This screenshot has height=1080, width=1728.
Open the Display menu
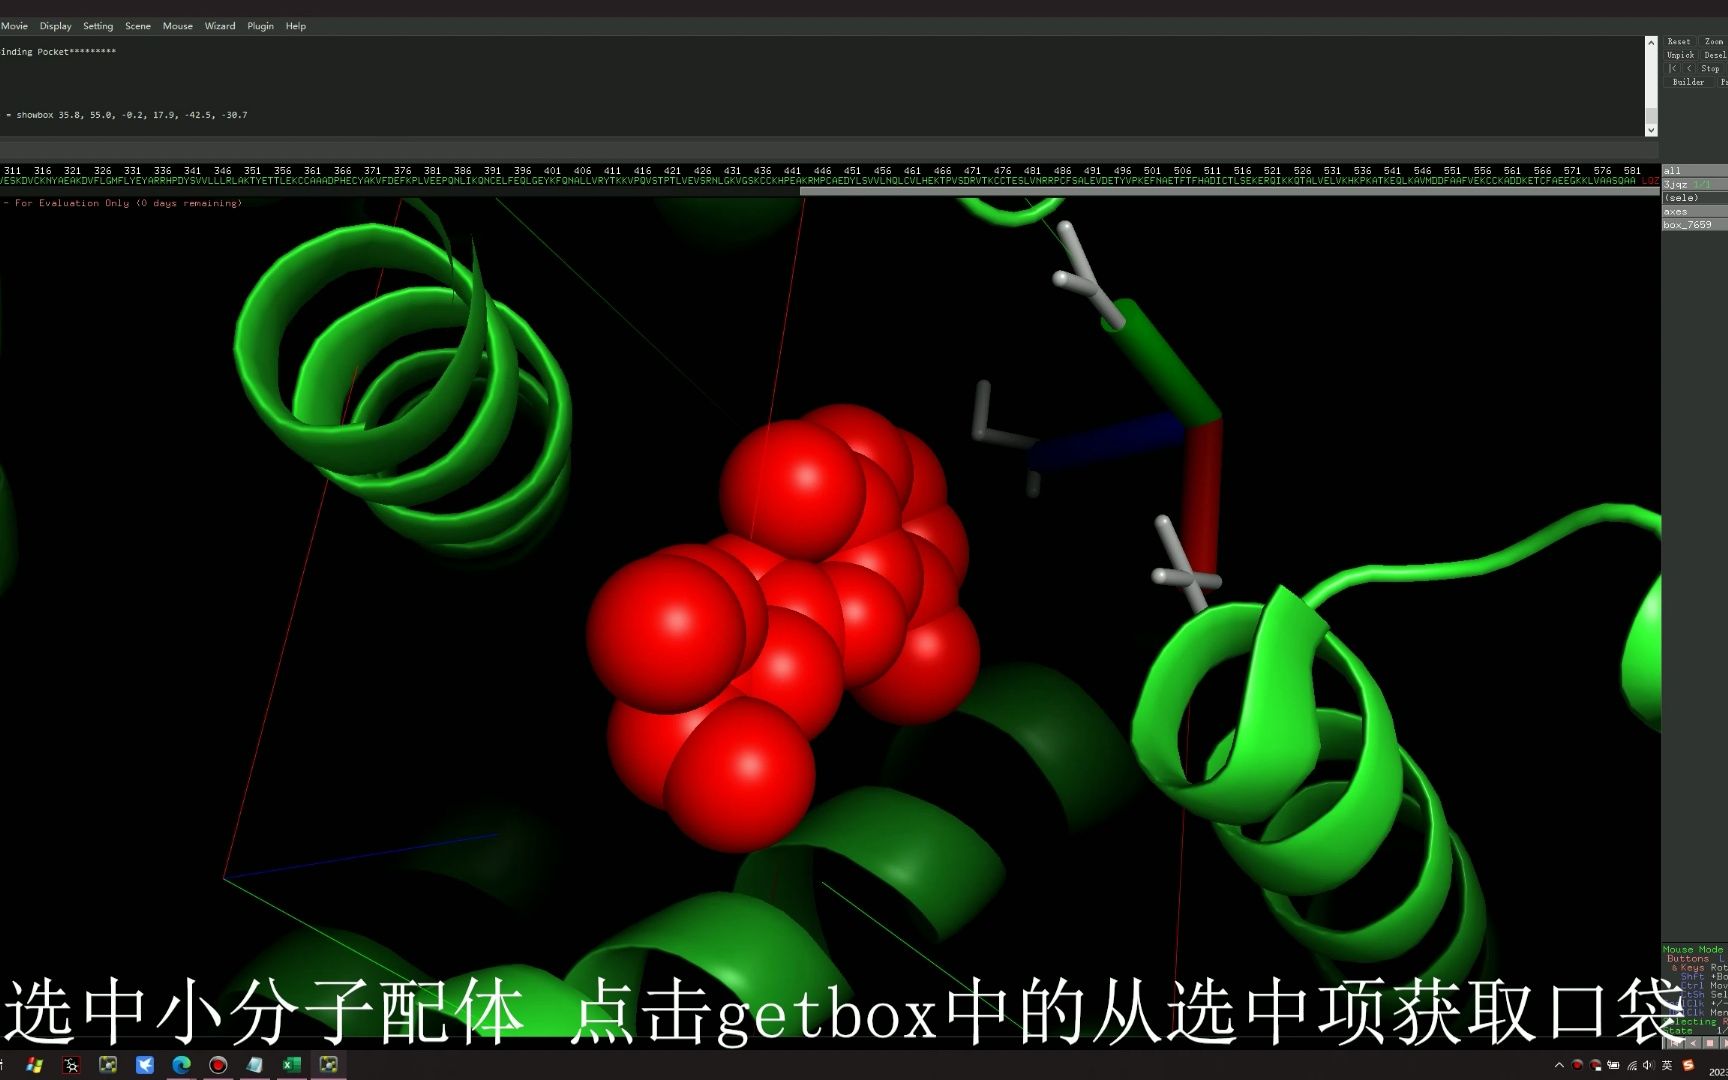coord(55,26)
